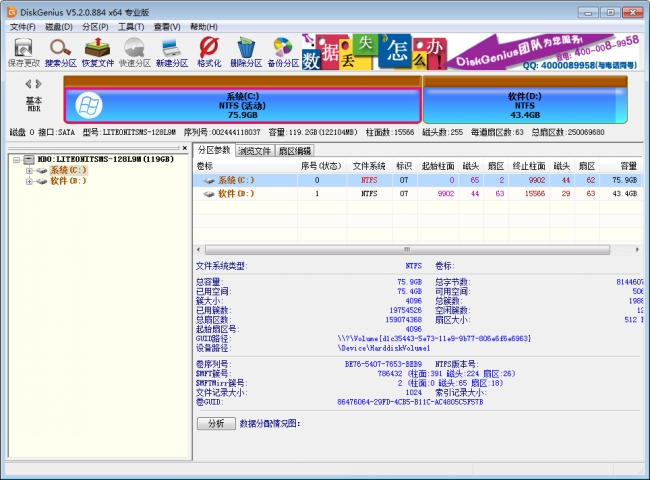This screenshot has height=480, width=650.
Task: Click the volume serial BE76-5407-7653-BEB9
Action: [383, 364]
